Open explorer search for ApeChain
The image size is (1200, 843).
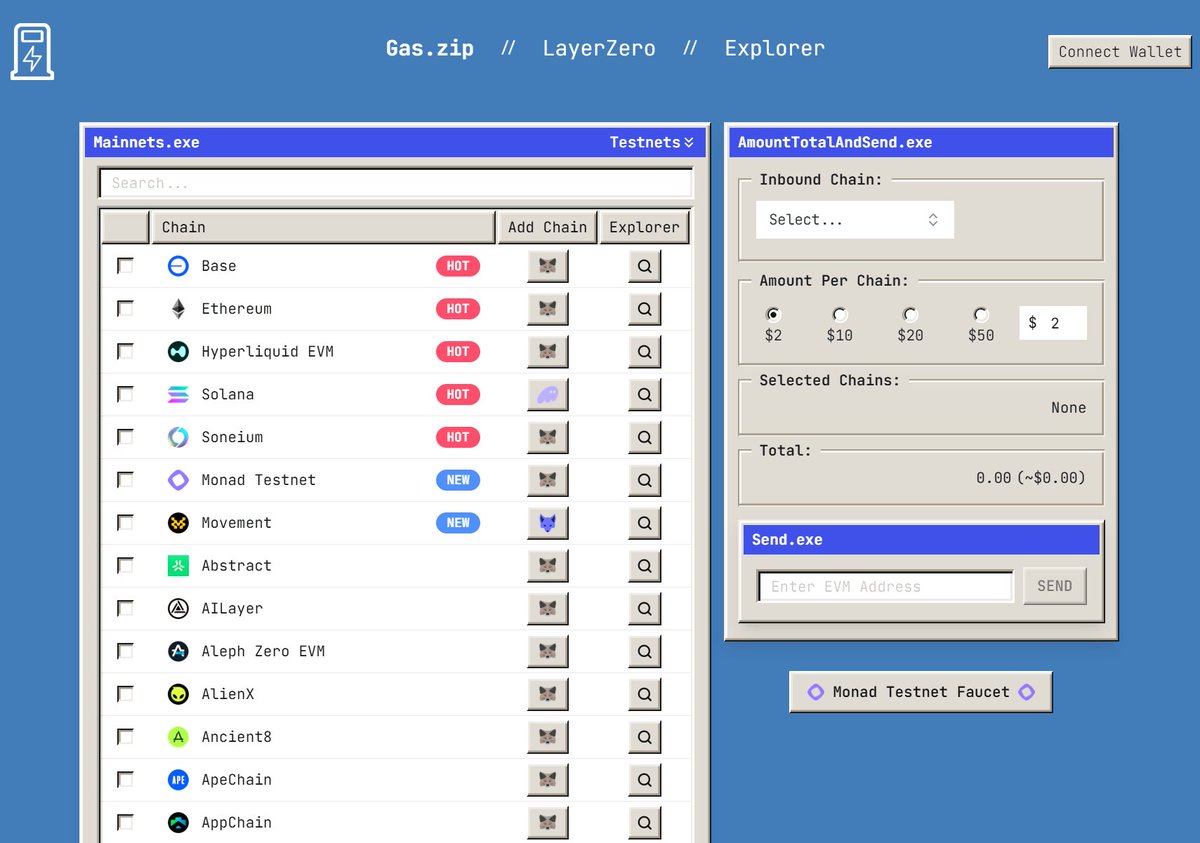click(x=645, y=780)
